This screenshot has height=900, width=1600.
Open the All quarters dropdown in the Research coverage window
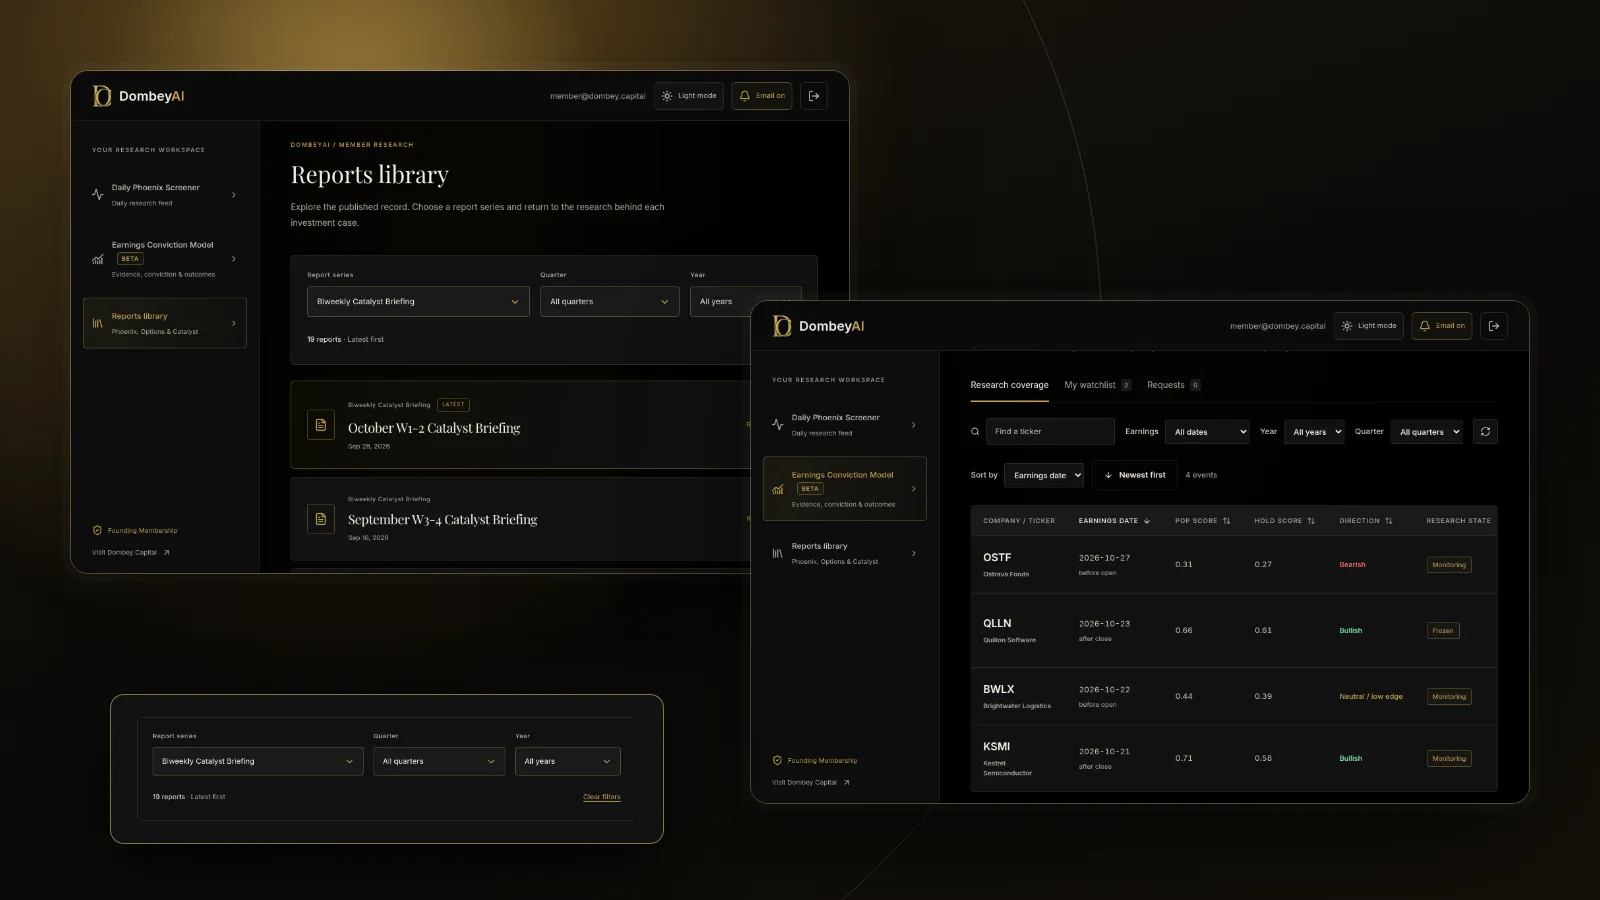[1427, 432]
